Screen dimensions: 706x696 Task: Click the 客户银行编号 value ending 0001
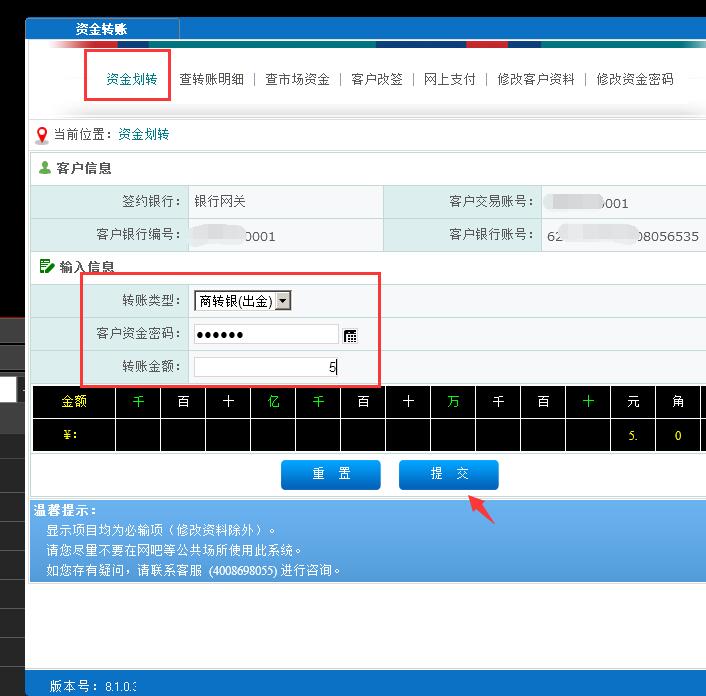(x=234, y=236)
